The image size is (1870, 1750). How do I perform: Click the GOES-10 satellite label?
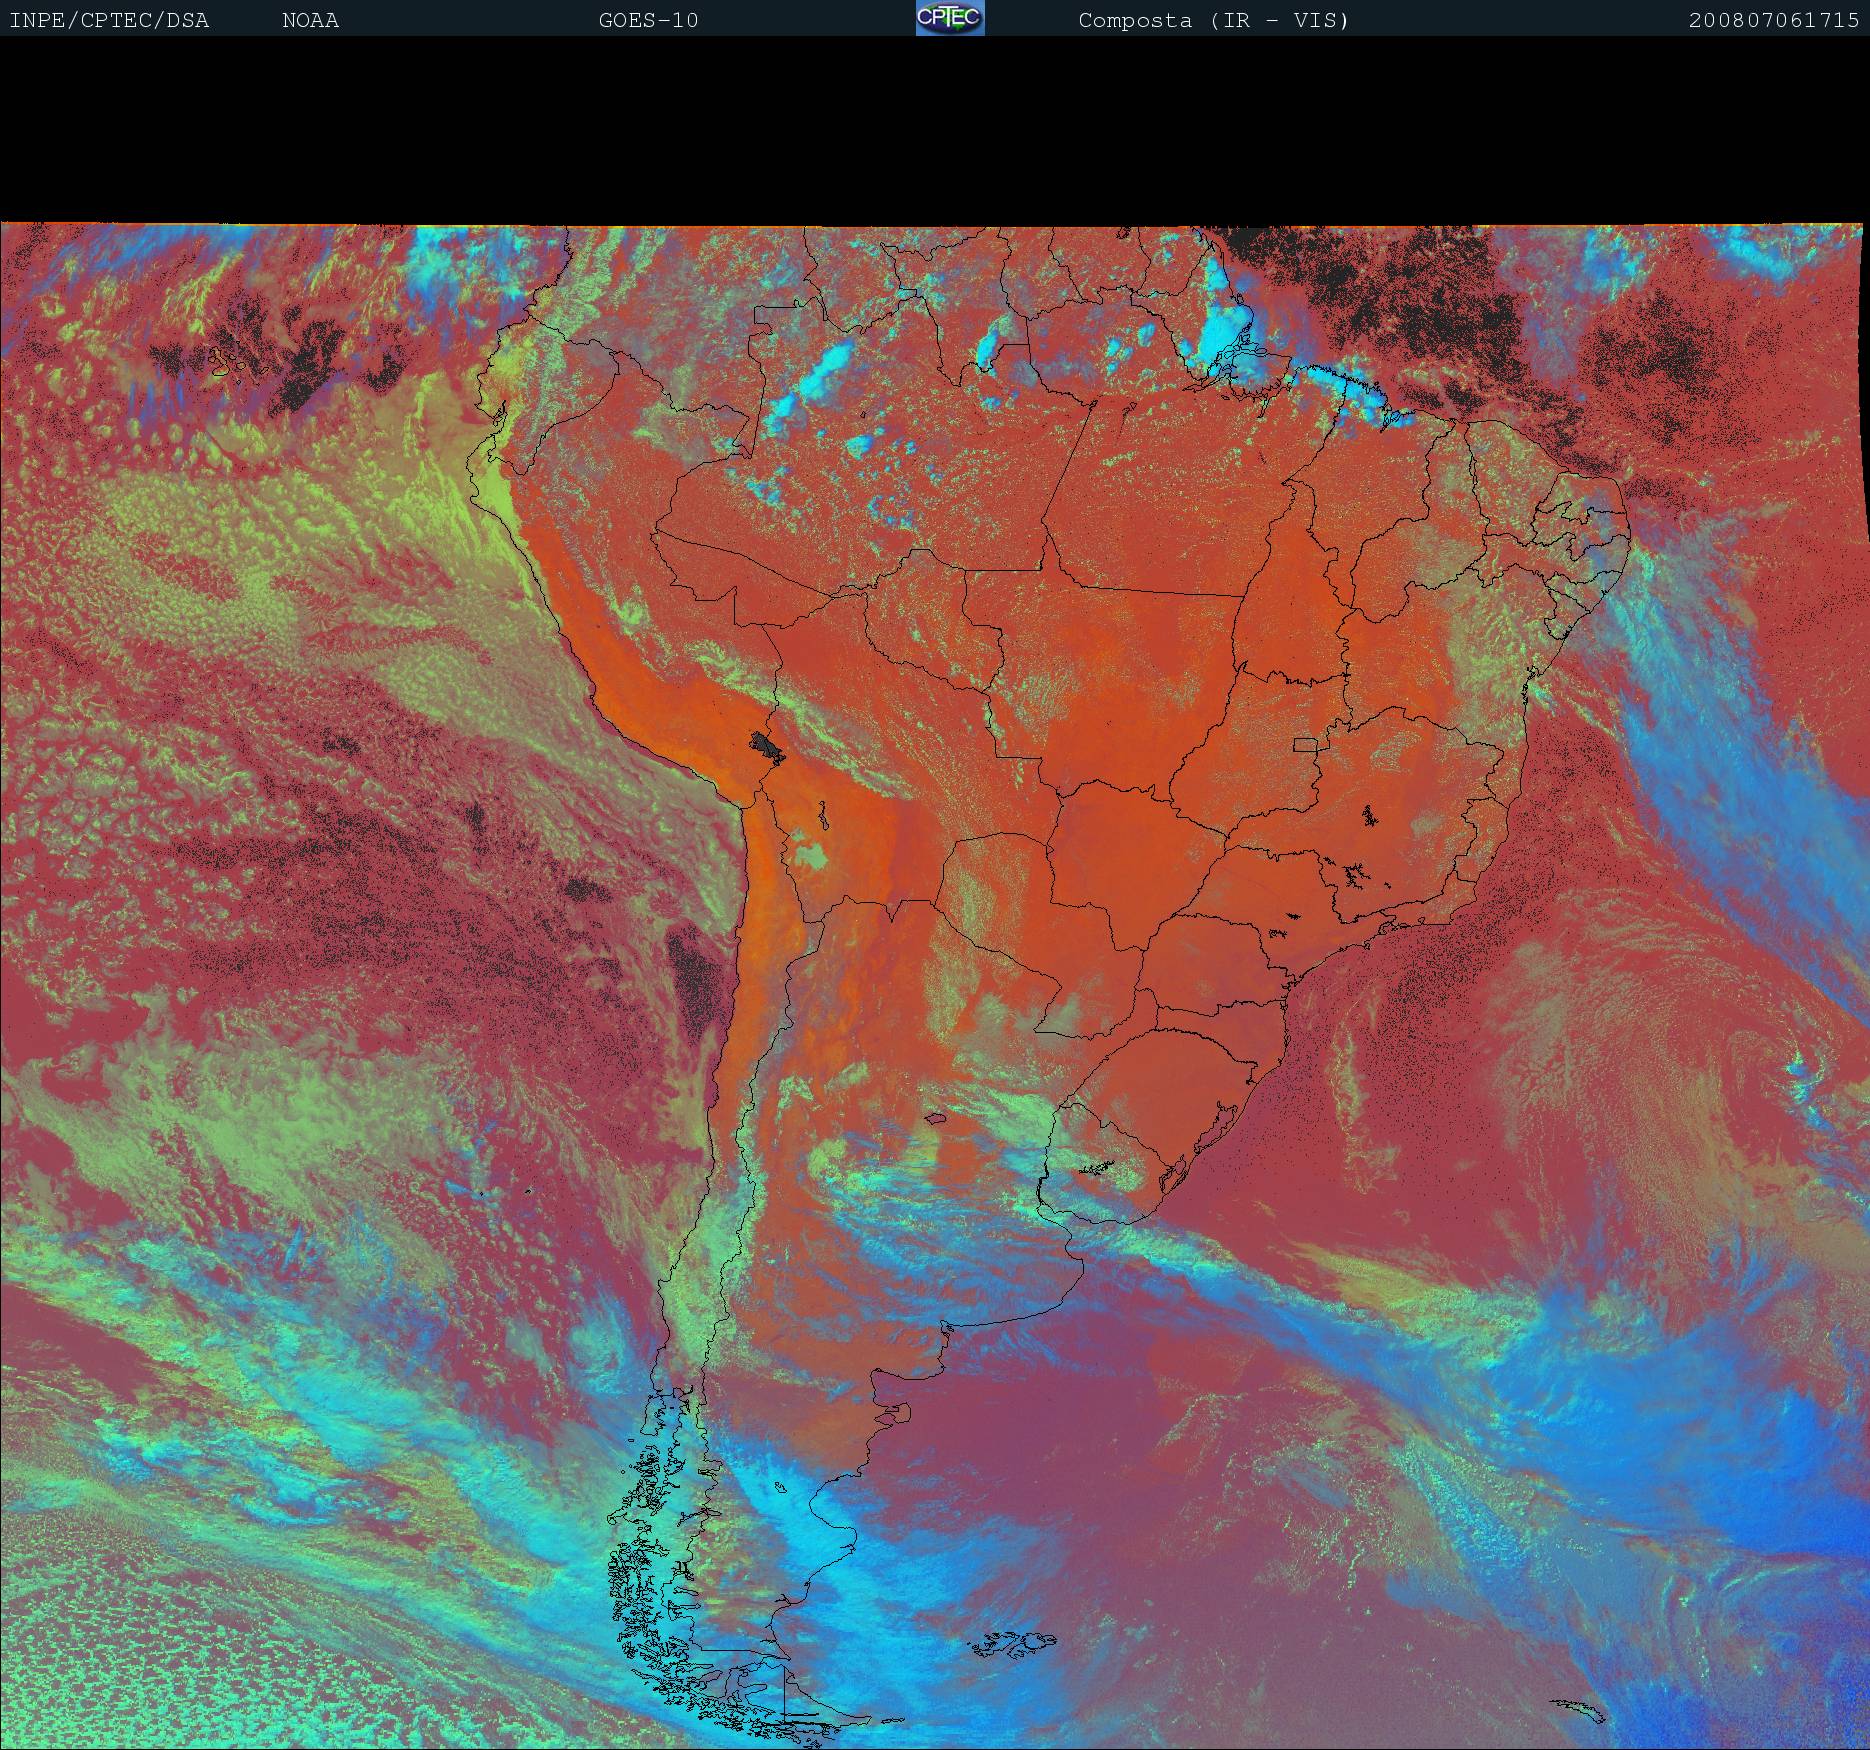point(648,20)
